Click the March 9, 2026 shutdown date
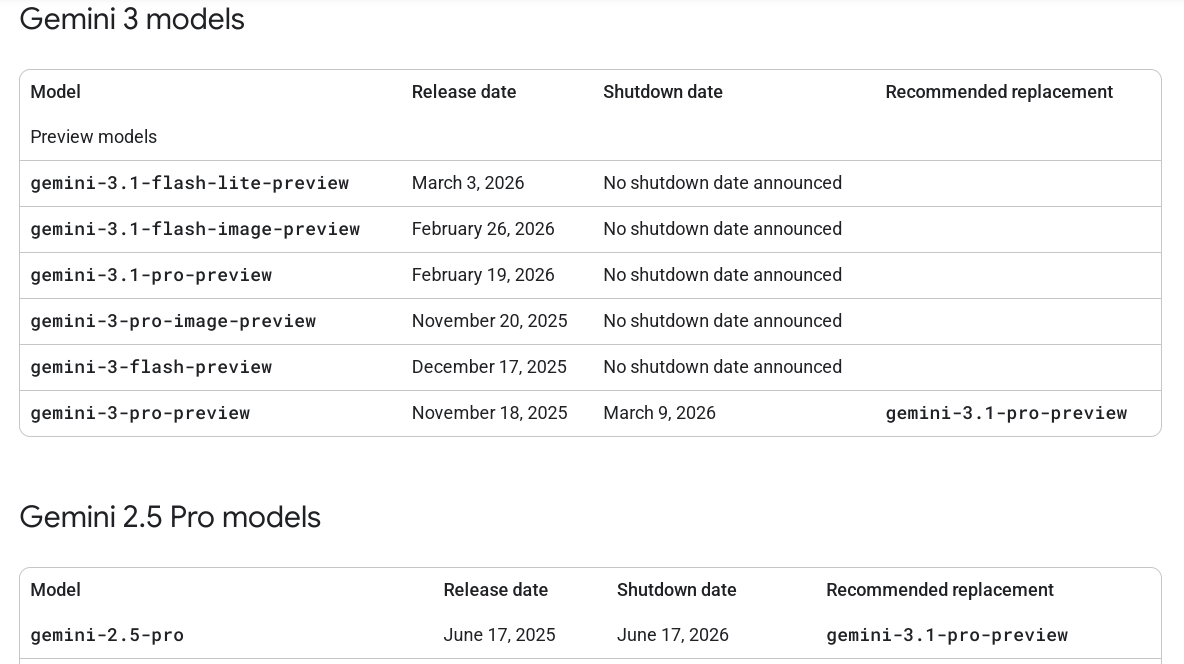This screenshot has height=664, width=1184. coord(659,413)
